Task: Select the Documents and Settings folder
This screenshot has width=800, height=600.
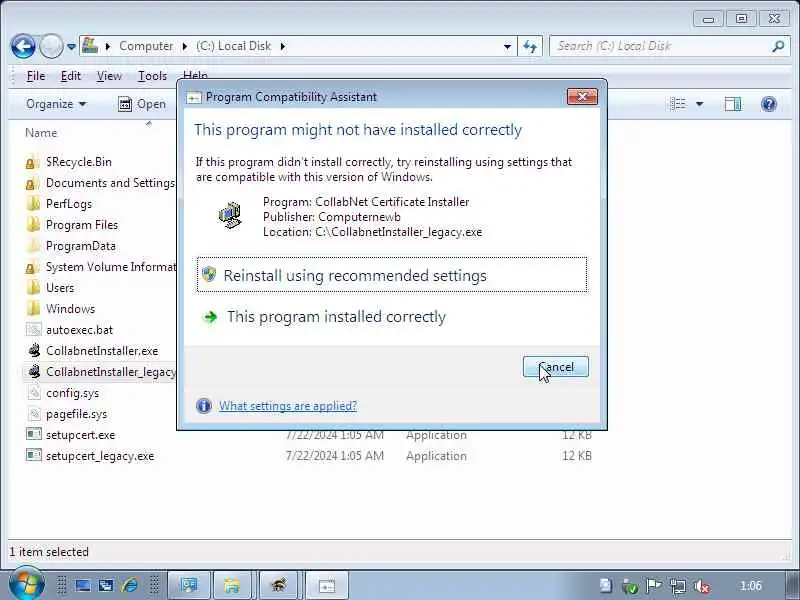Action: pyautogui.click(x=110, y=183)
